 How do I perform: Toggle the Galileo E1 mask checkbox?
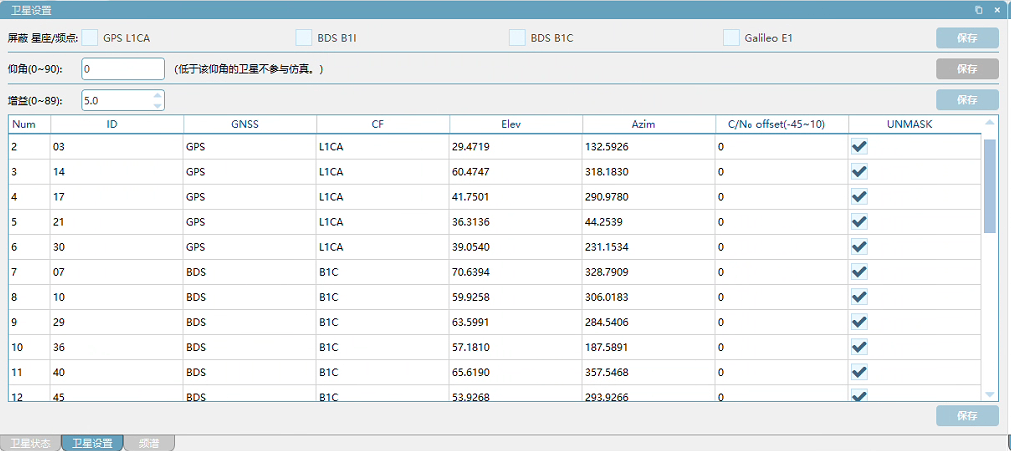pyautogui.click(x=731, y=37)
